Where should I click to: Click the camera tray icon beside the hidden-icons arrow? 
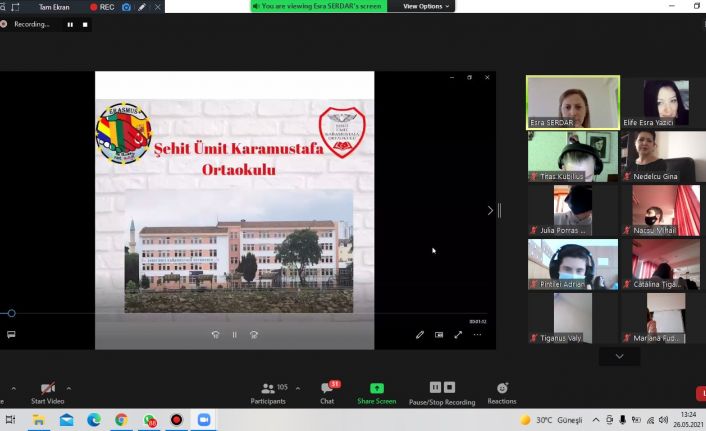point(609,420)
